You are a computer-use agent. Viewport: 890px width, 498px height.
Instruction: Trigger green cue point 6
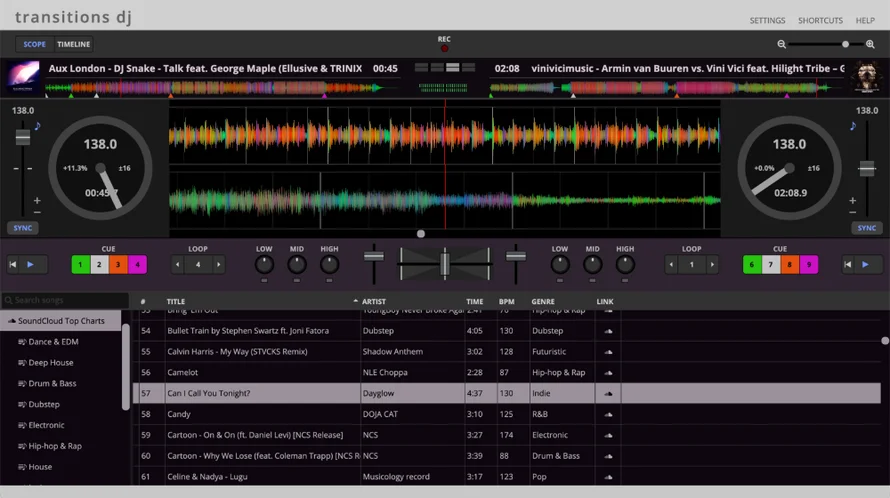[x=752, y=264]
